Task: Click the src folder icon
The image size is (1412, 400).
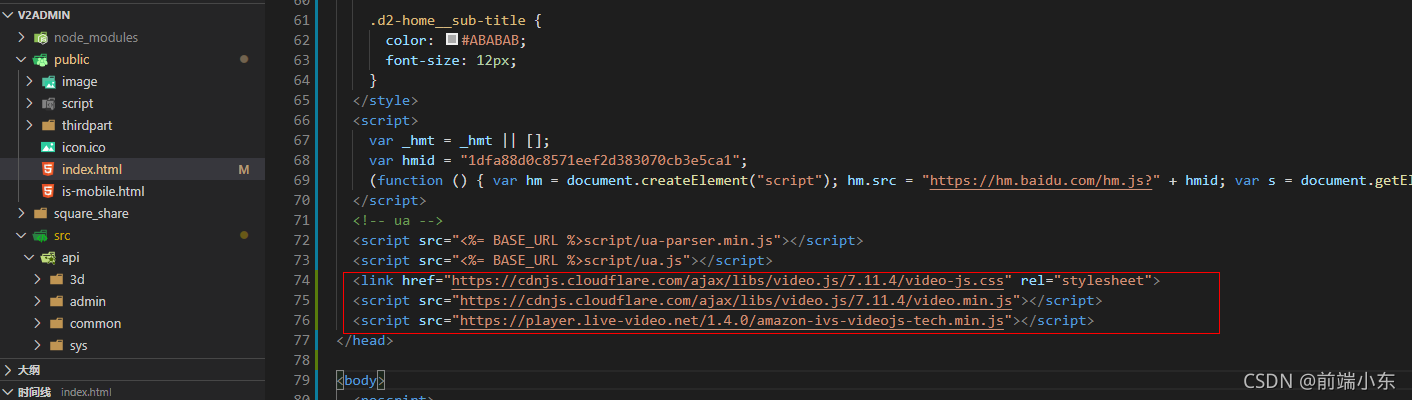Action: coord(41,235)
